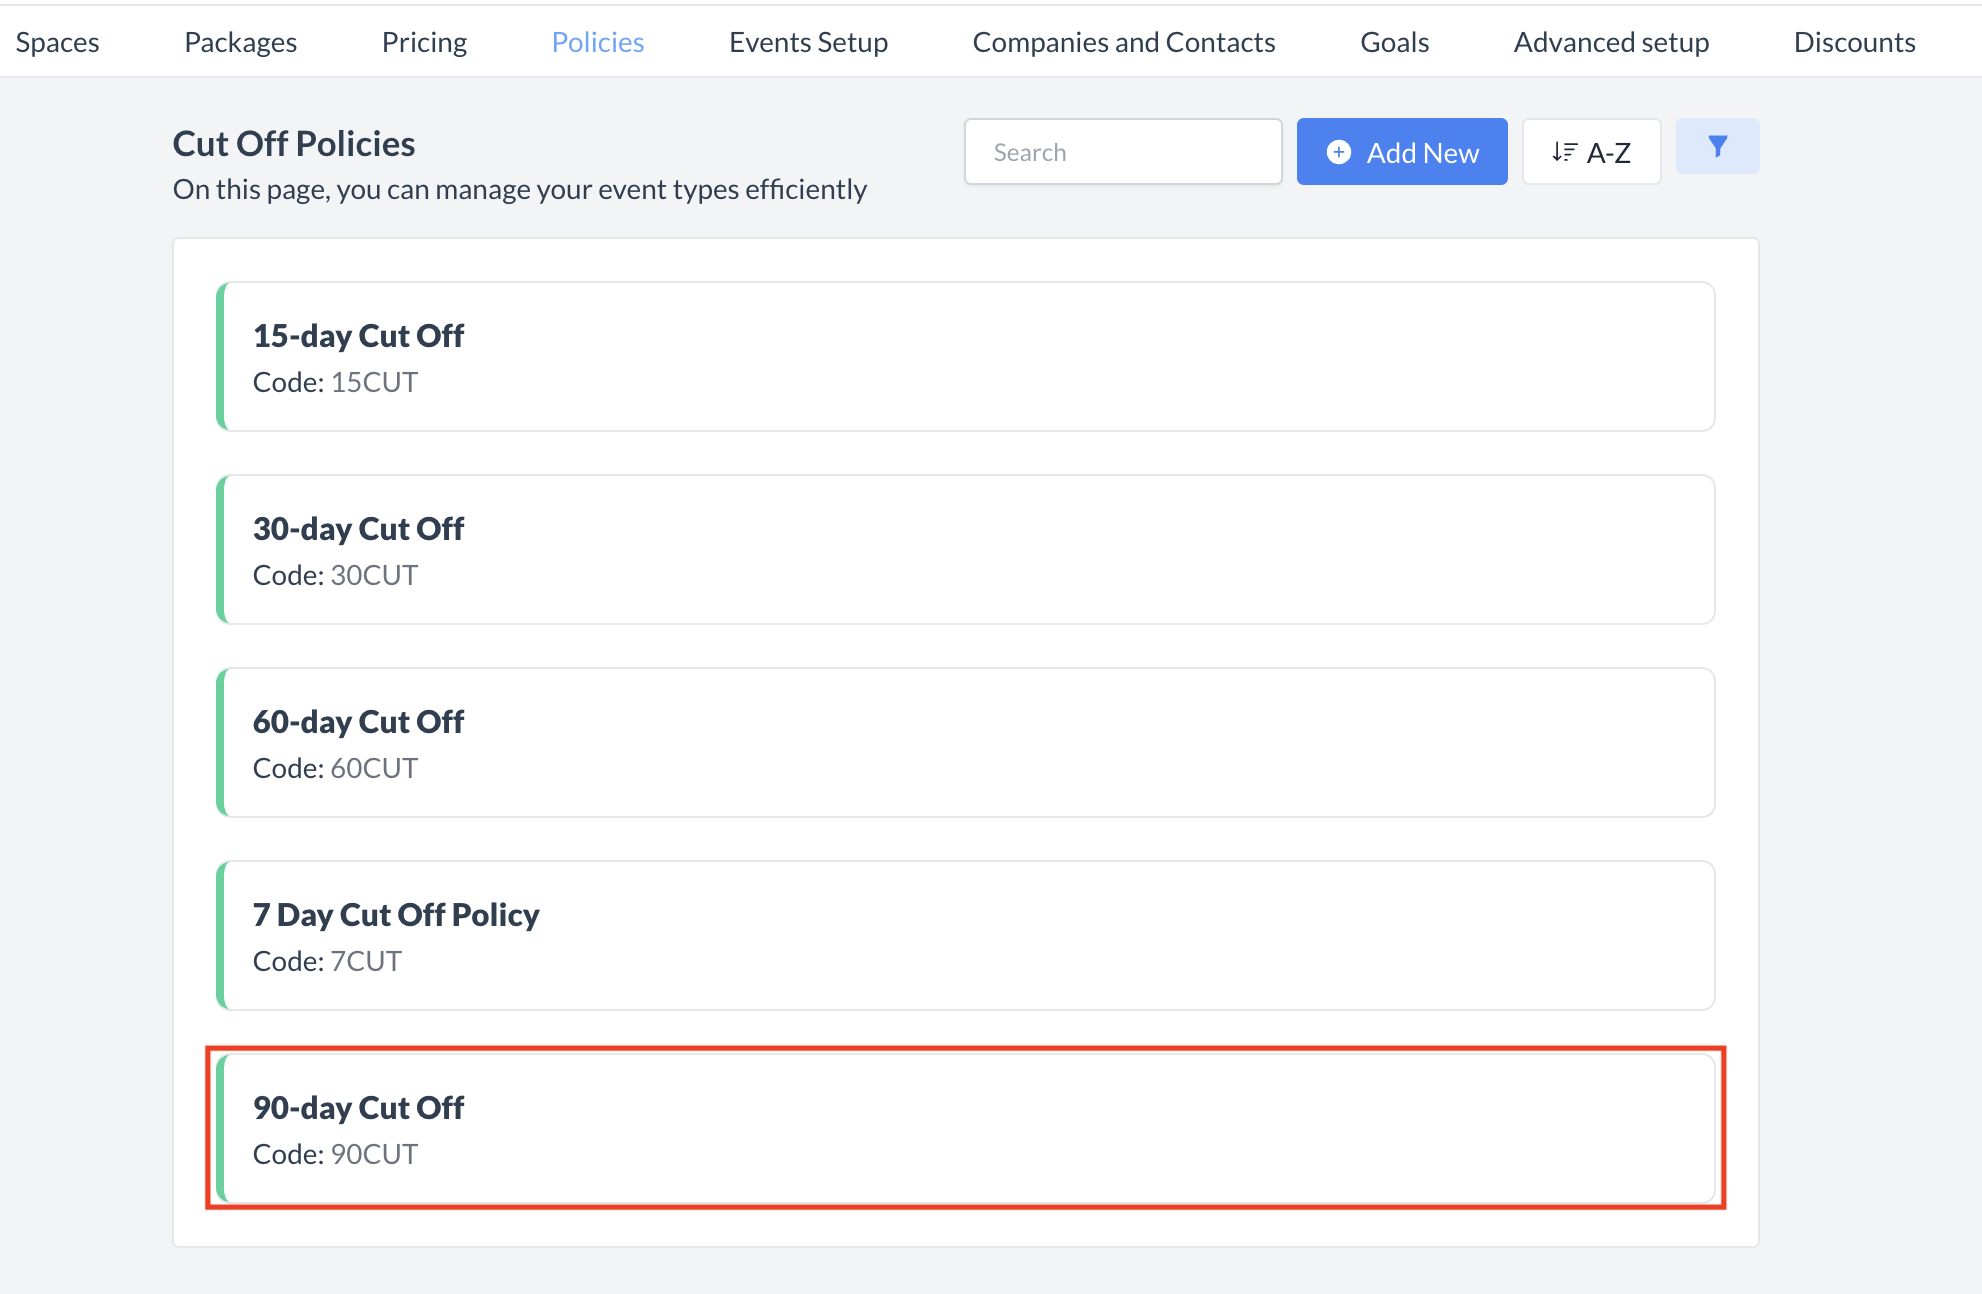This screenshot has height=1294, width=1982.
Task: Click into the Search field
Action: [x=1122, y=152]
